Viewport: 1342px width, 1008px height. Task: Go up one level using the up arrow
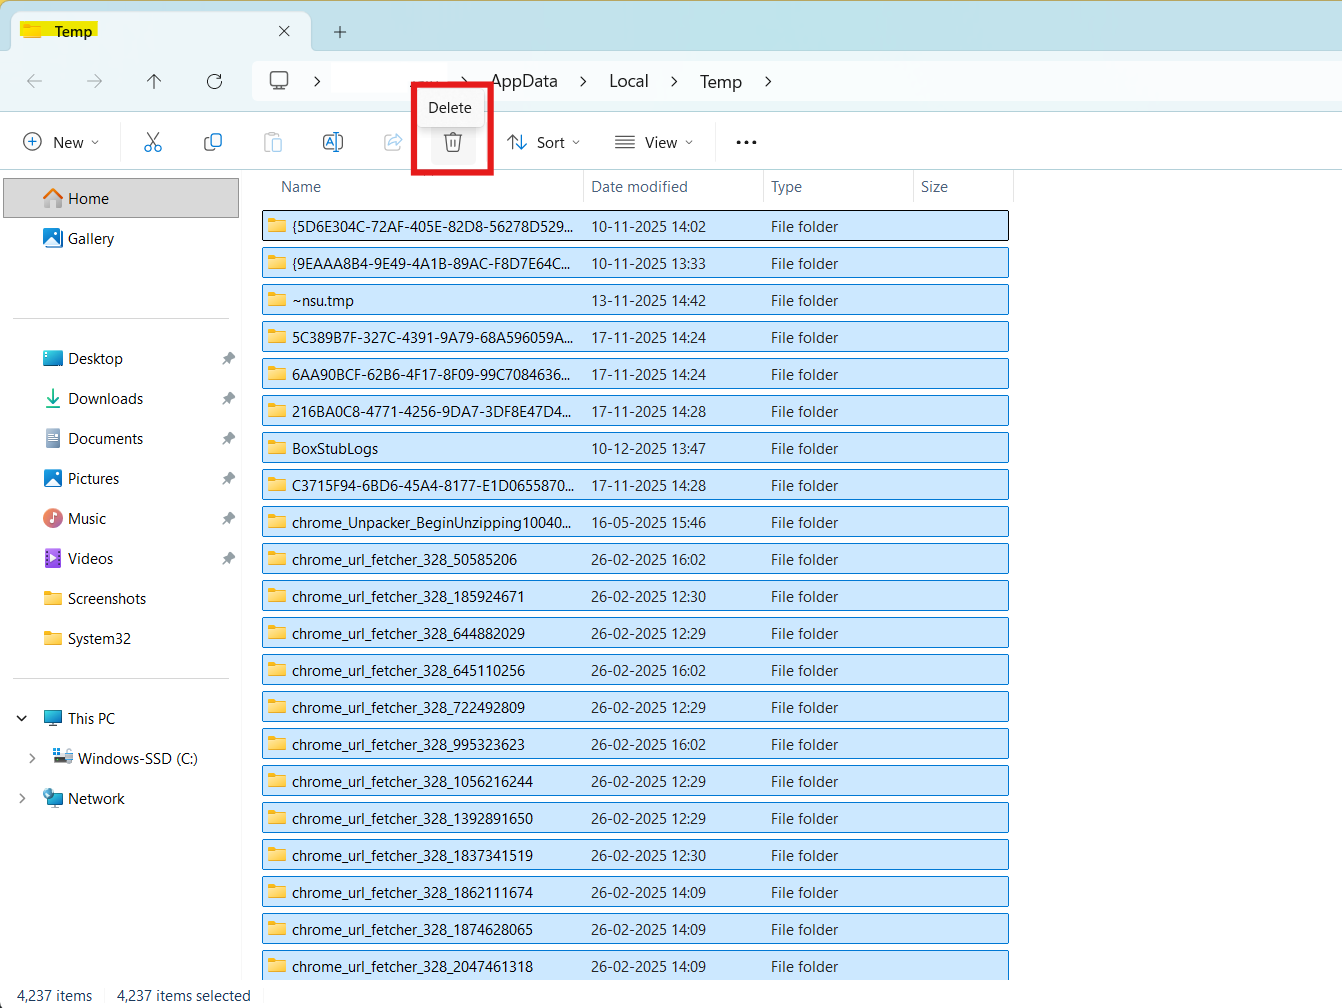(154, 82)
